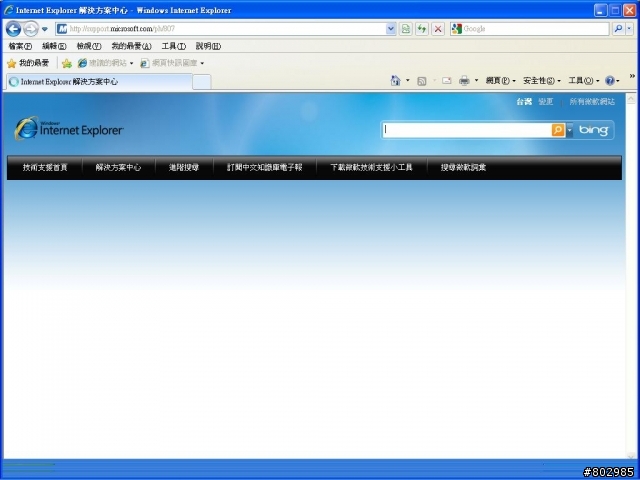The height and width of the screenshot is (480, 640).
Task: Open the 安全性(S) command bar menu
Action: (542, 81)
